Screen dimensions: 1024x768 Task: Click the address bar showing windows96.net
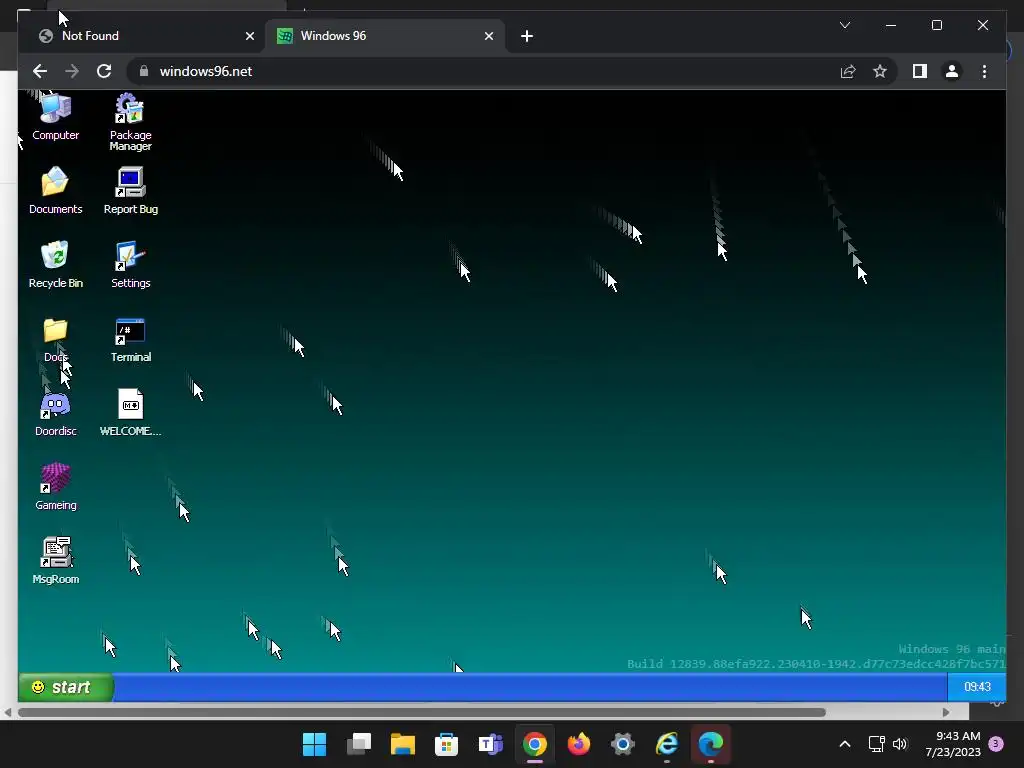[x=483, y=71]
